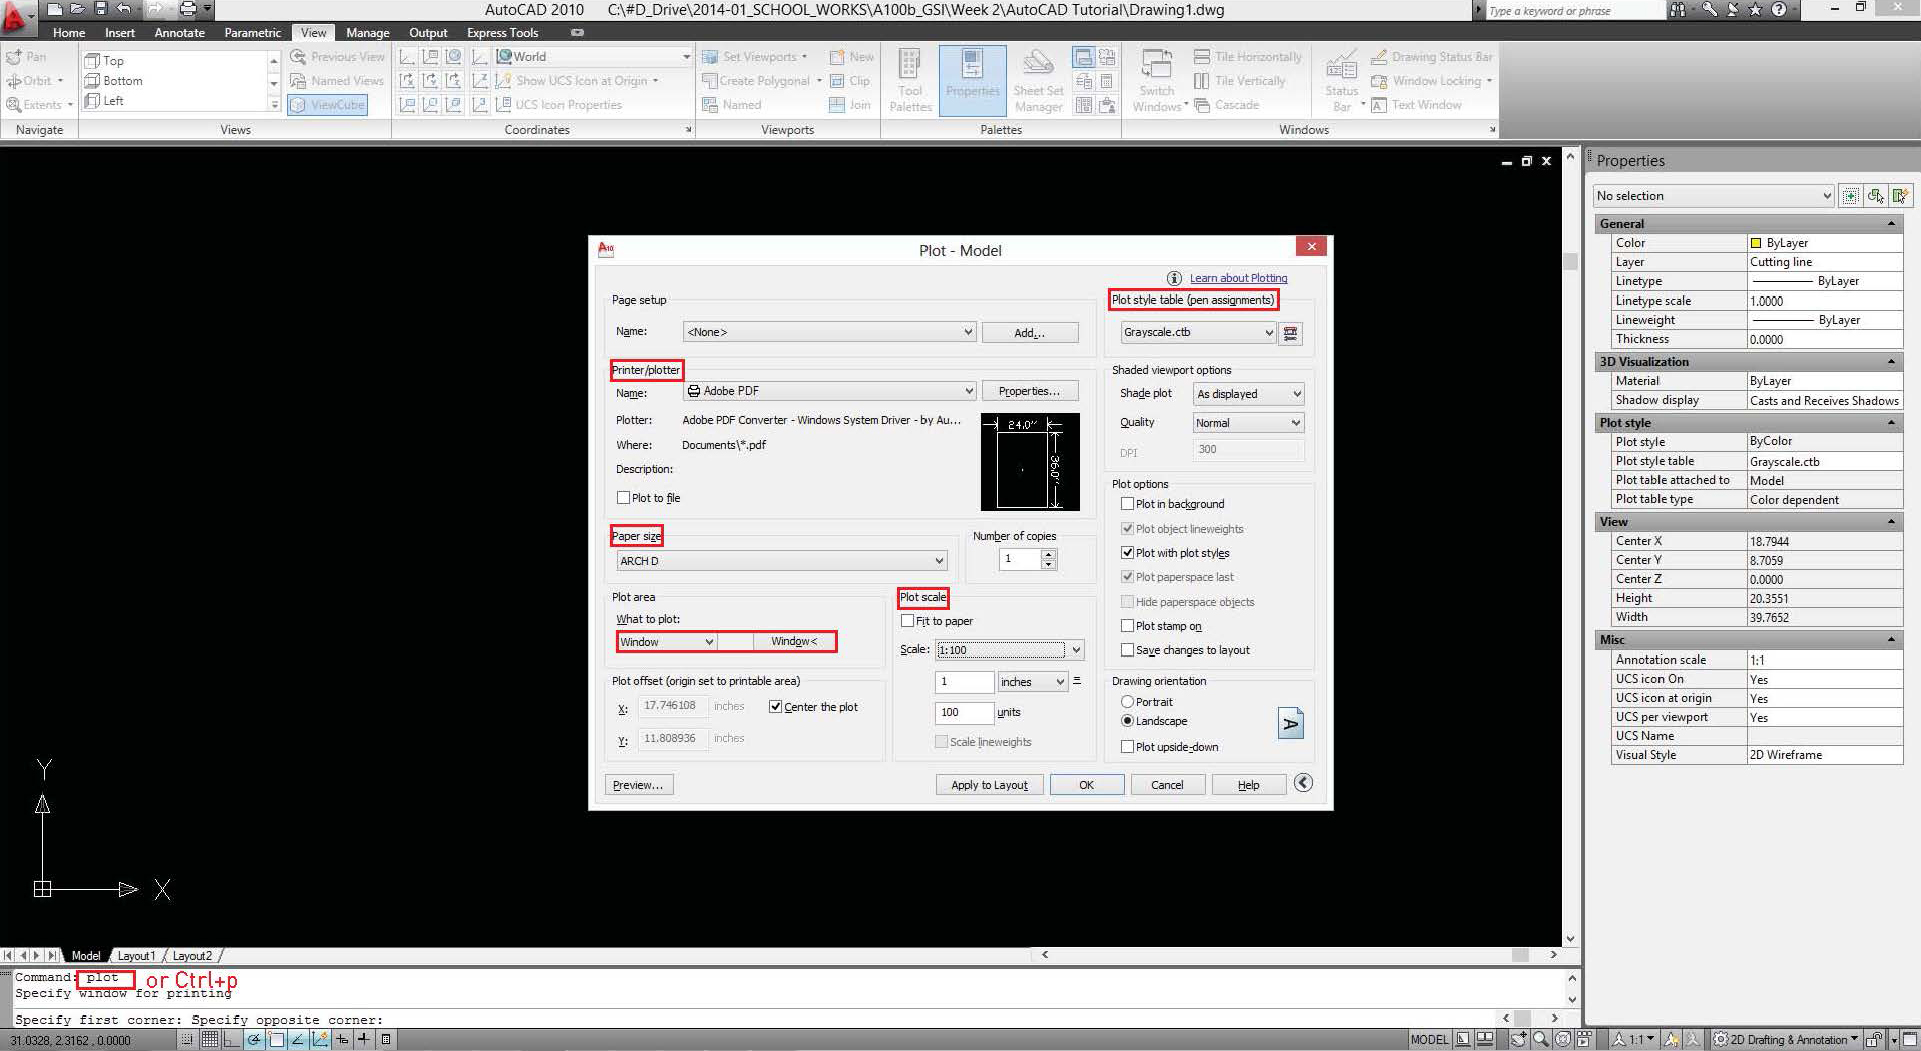
Task: Open the Printer/plotter Name dropdown showing Adobe PDF
Action: tap(829, 391)
